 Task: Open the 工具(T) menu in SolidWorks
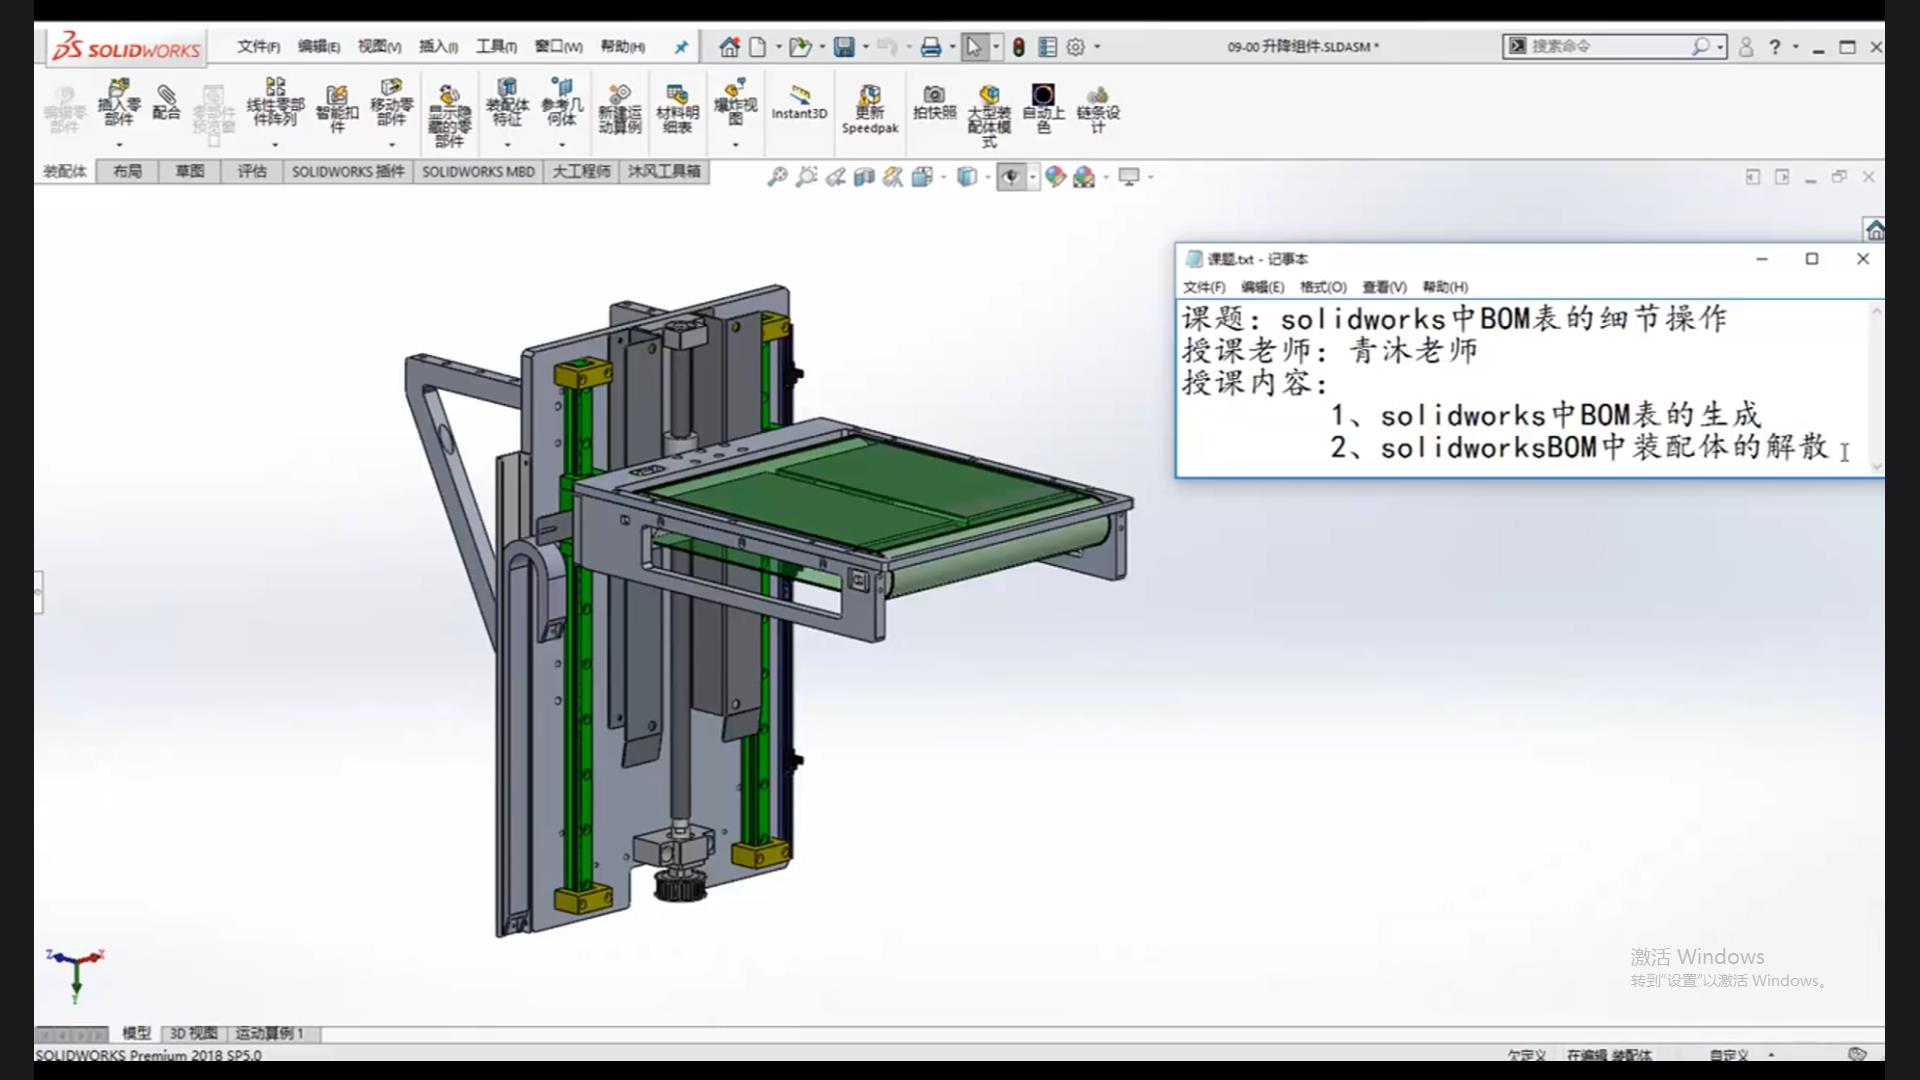tap(496, 46)
